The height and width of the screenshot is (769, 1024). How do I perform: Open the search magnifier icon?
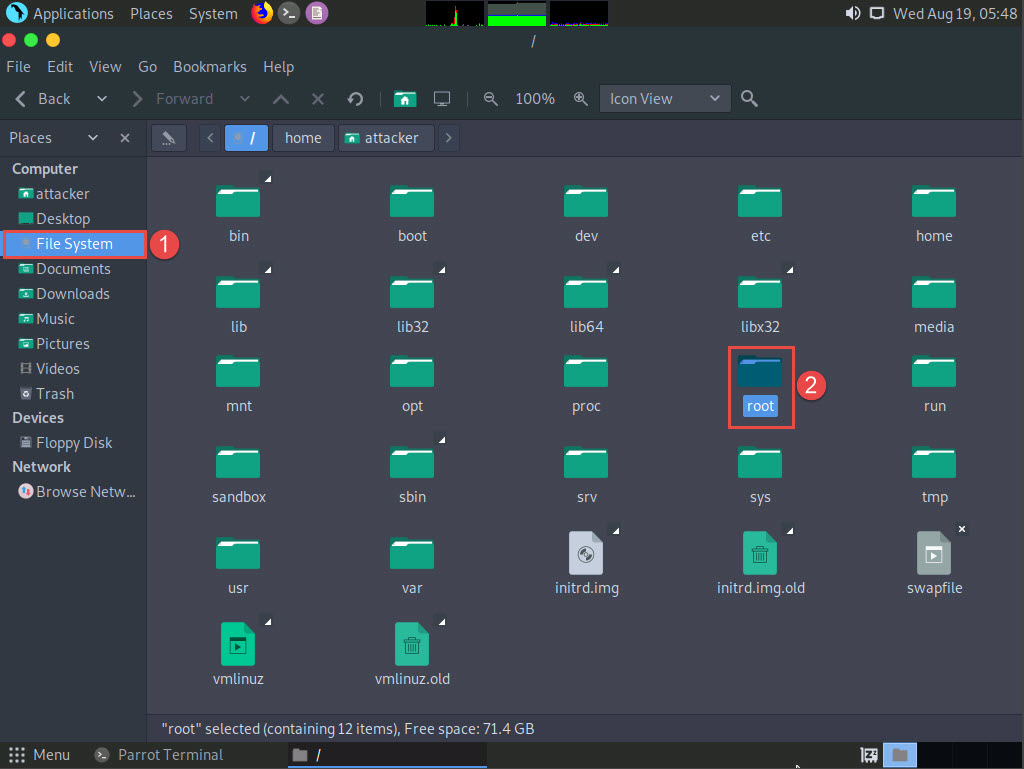[x=749, y=99]
